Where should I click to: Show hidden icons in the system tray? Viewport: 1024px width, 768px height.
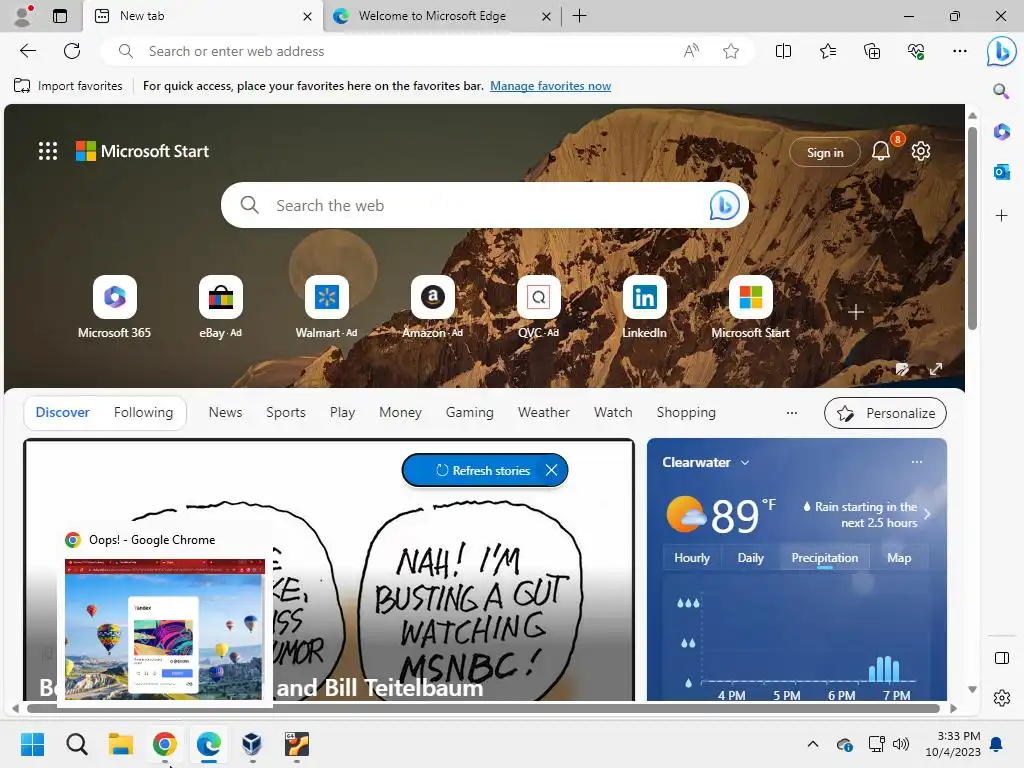tap(812, 744)
